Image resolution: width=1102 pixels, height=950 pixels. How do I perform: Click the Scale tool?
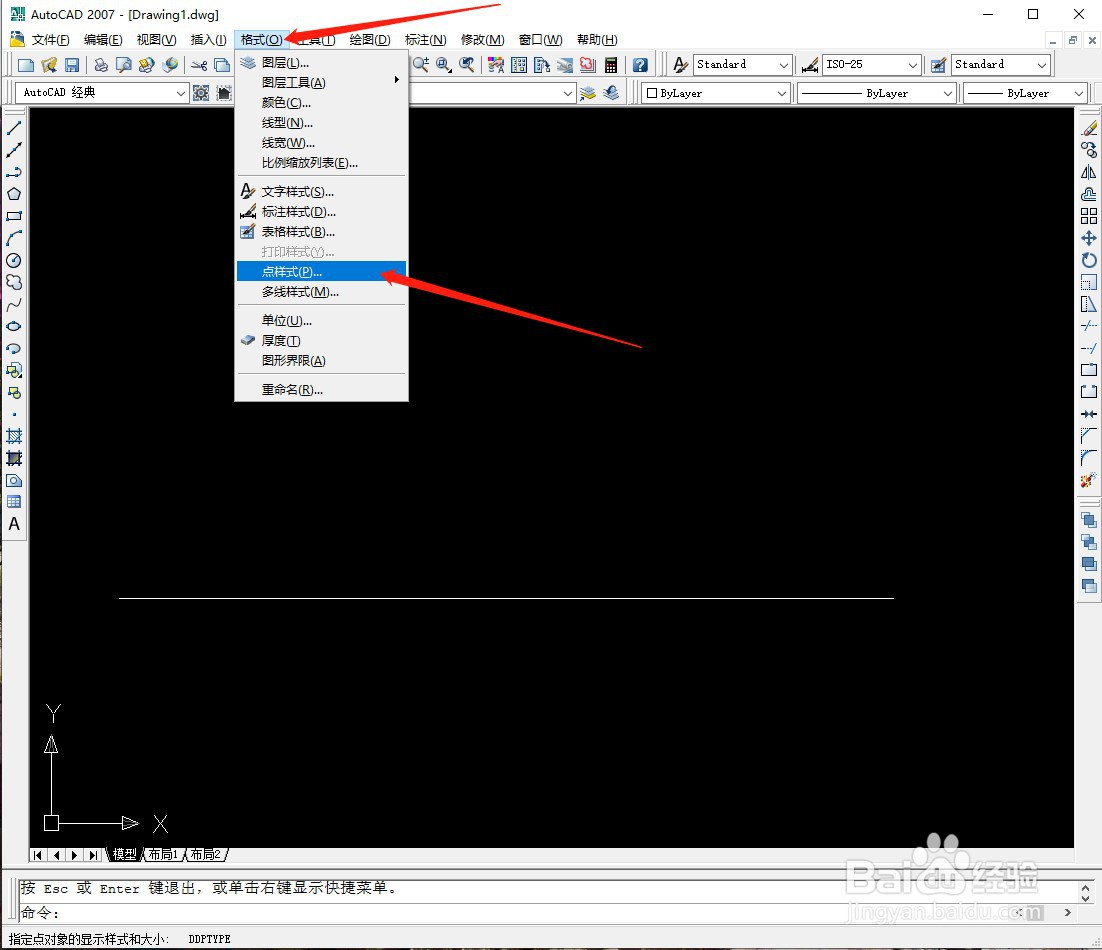[x=1089, y=282]
